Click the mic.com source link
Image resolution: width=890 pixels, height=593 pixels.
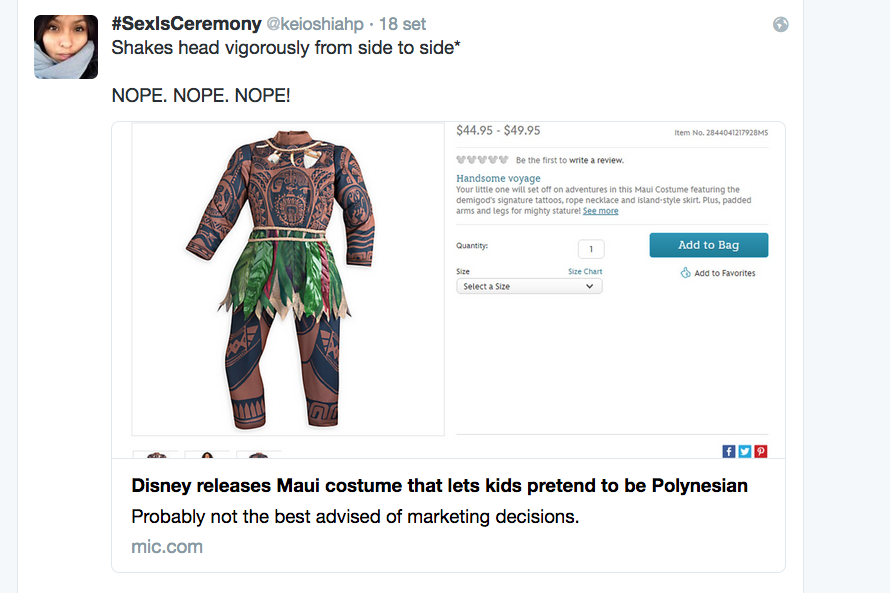tap(167, 546)
